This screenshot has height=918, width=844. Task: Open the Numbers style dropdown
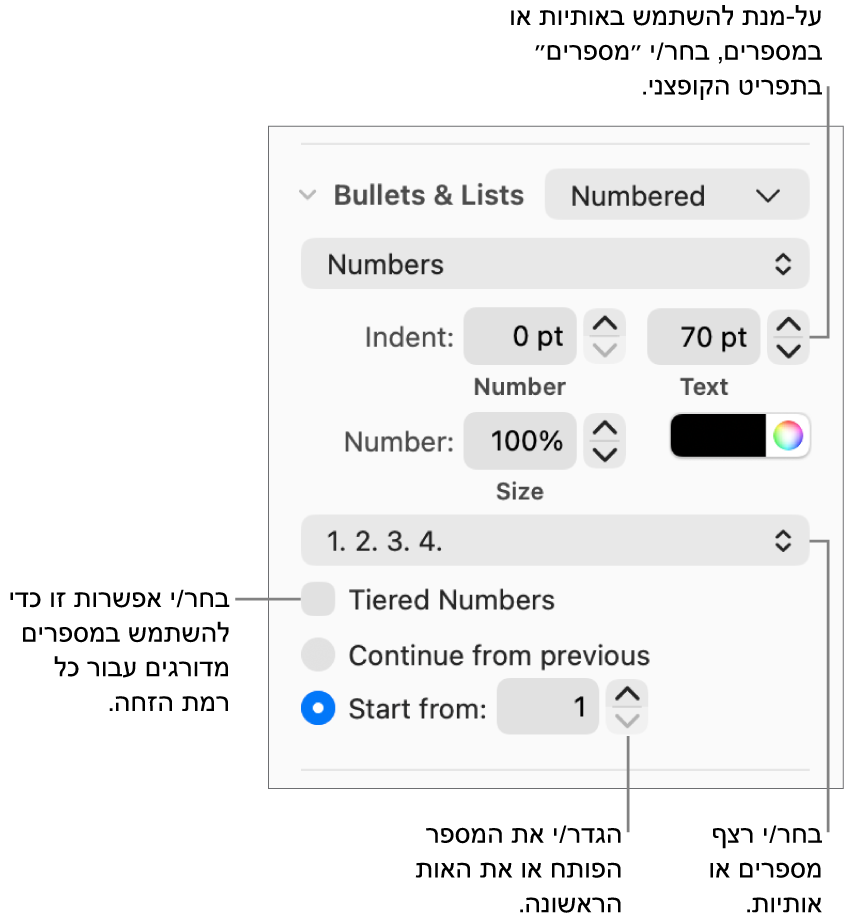555,264
